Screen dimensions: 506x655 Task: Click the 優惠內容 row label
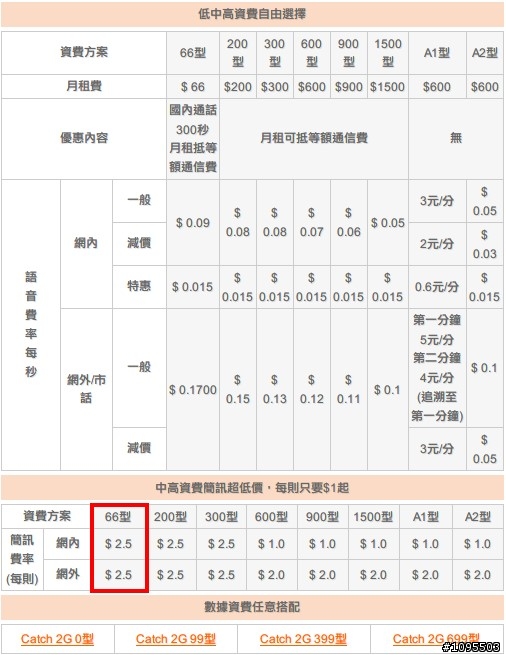pos(84,138)
